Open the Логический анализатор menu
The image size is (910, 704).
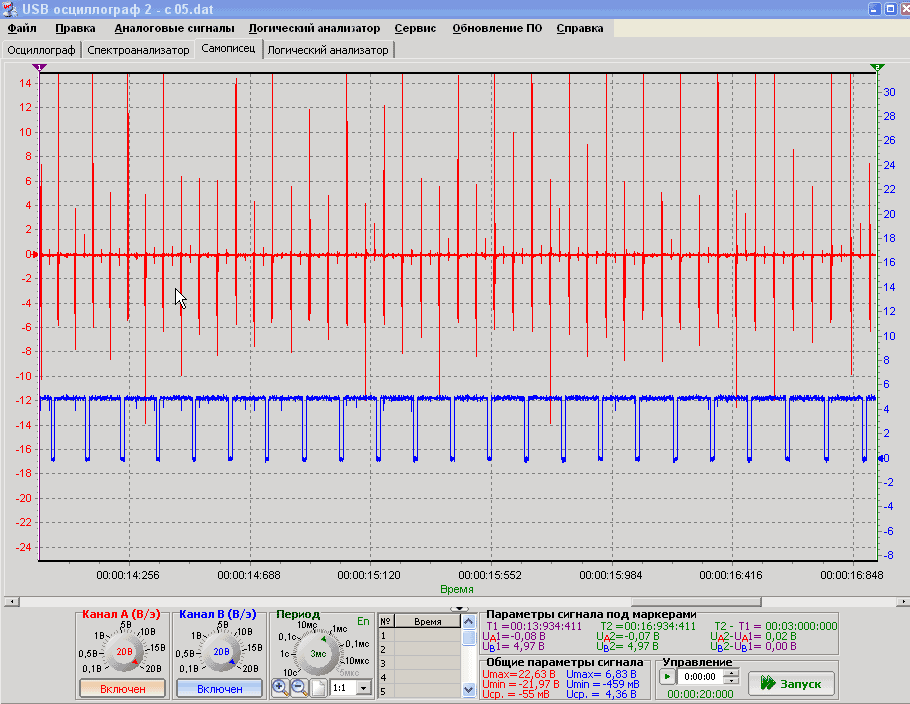click(x=315, y=28)
